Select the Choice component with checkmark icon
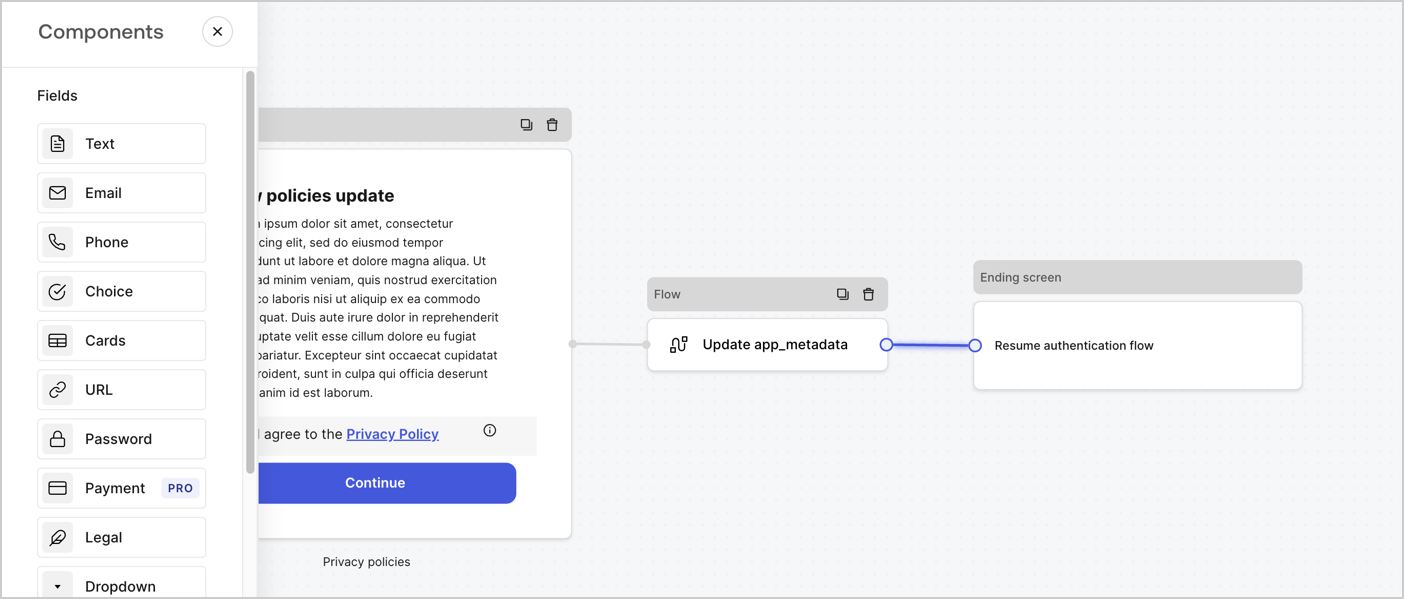This screenshot has height=599, width=1404. click(x=121, y=290)
